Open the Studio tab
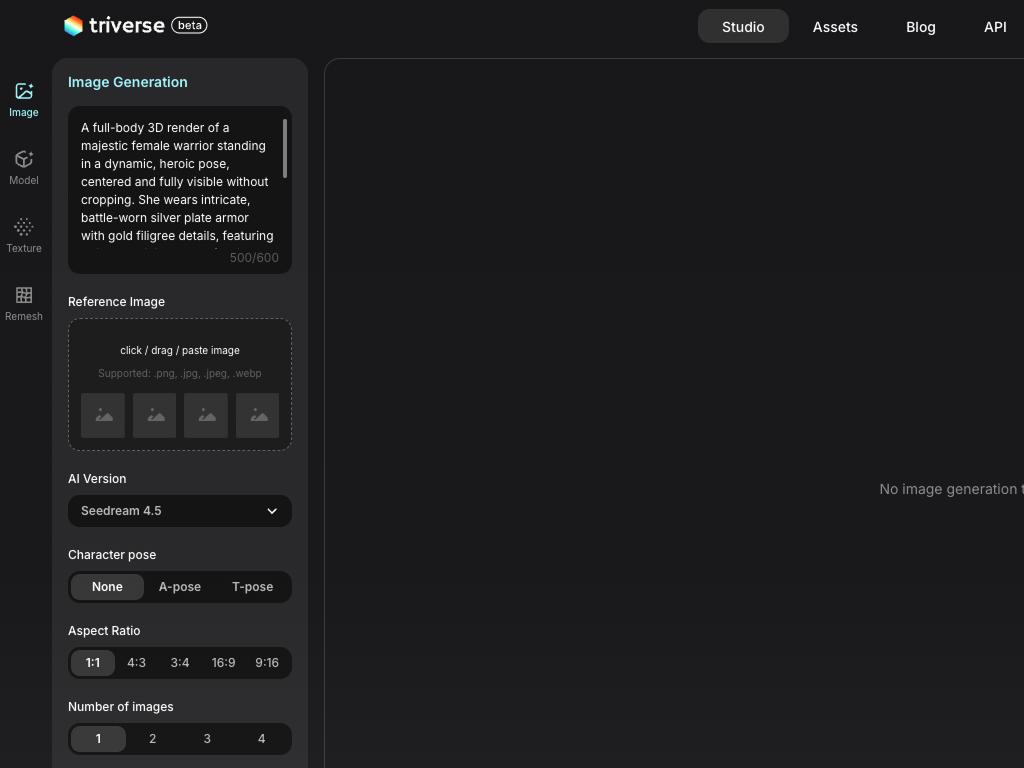This screenshot has height=768, width=1024. (x=743, y=27)
